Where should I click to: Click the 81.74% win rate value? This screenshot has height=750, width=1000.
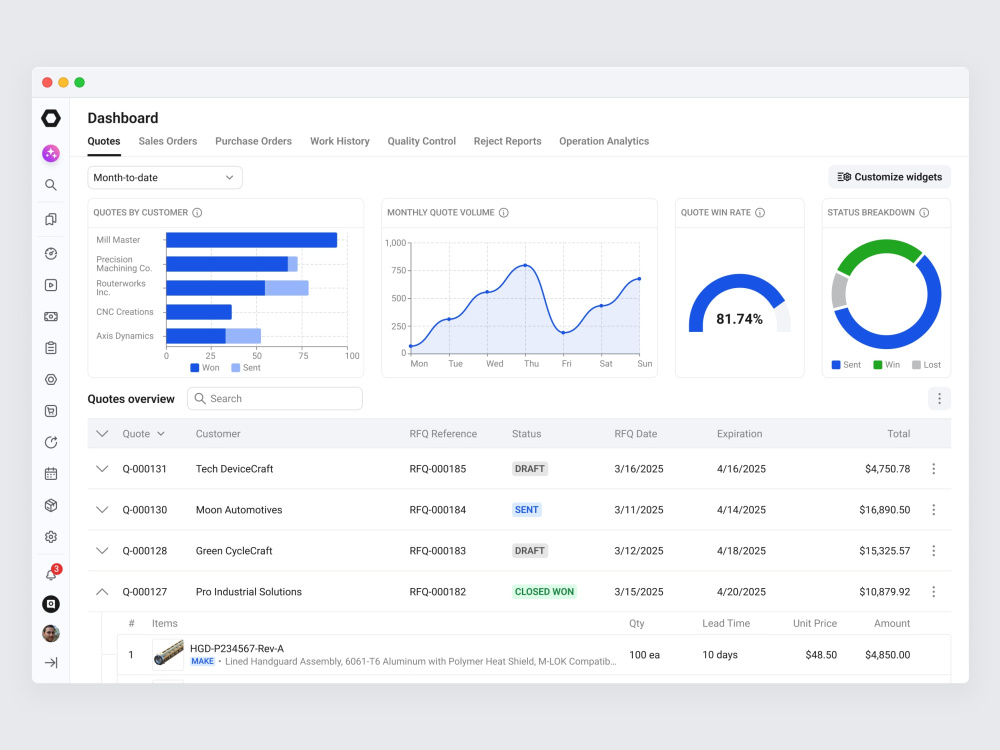pos(739,319)
